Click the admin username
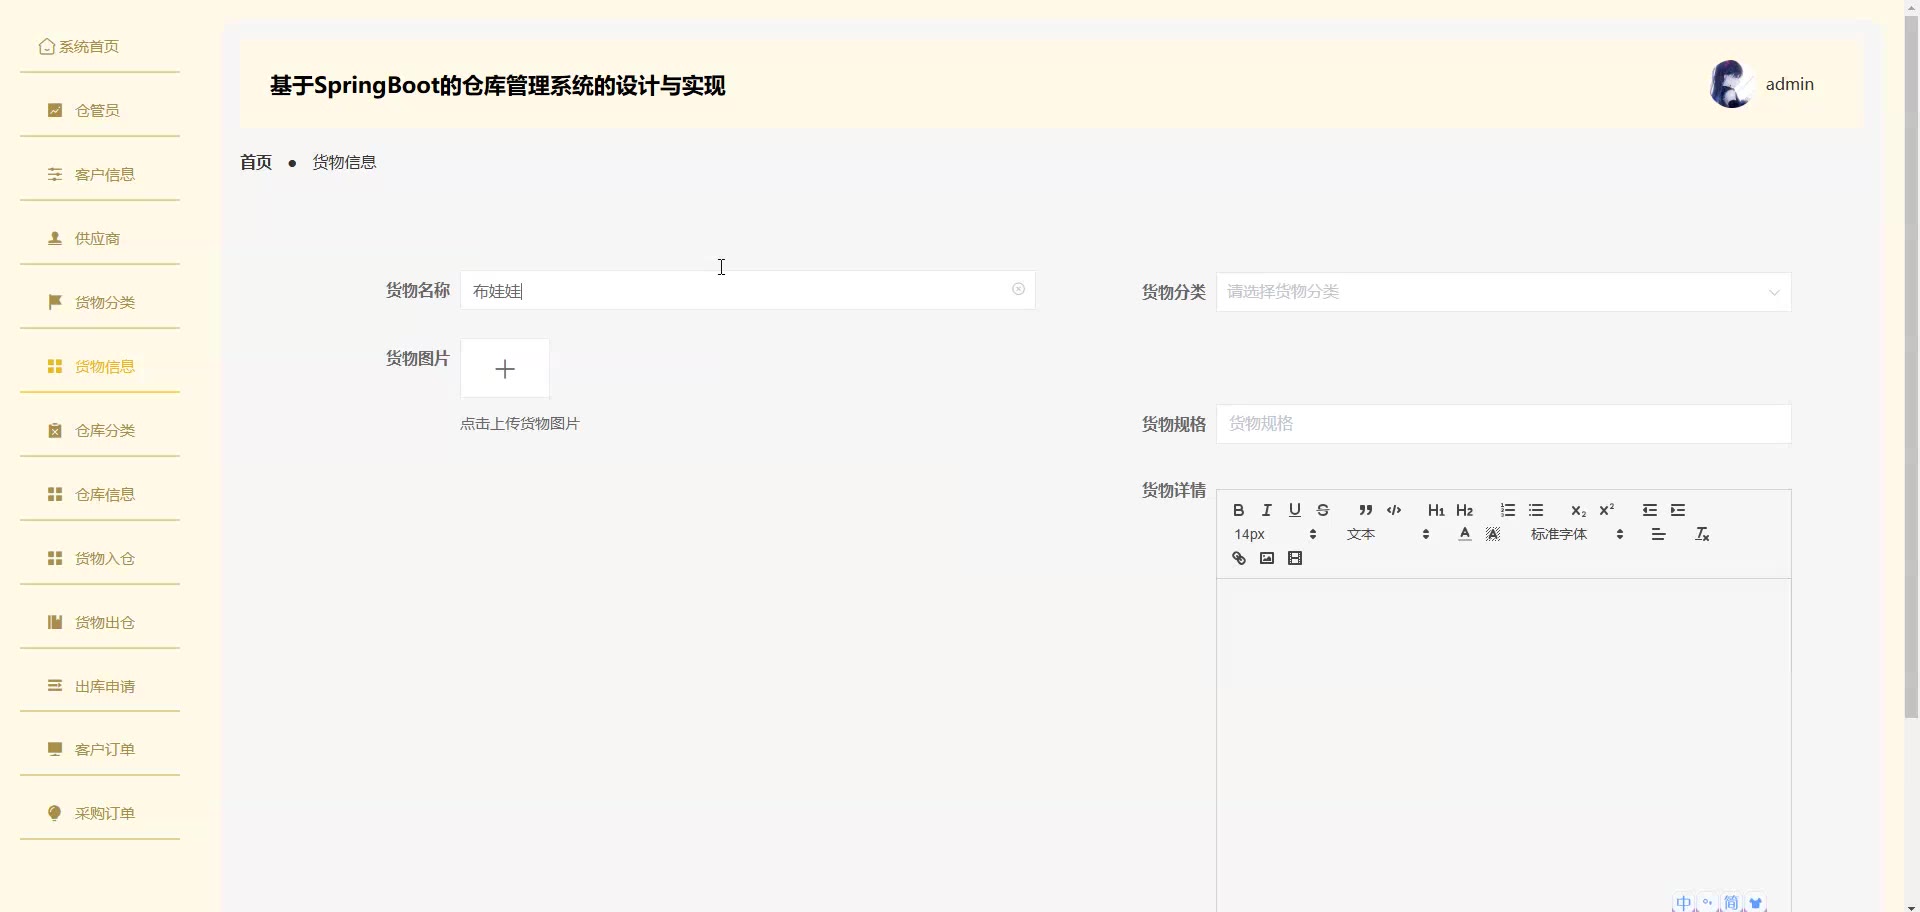The height and width of the screenshot is (912, 1920). (x=1790, y=84)
